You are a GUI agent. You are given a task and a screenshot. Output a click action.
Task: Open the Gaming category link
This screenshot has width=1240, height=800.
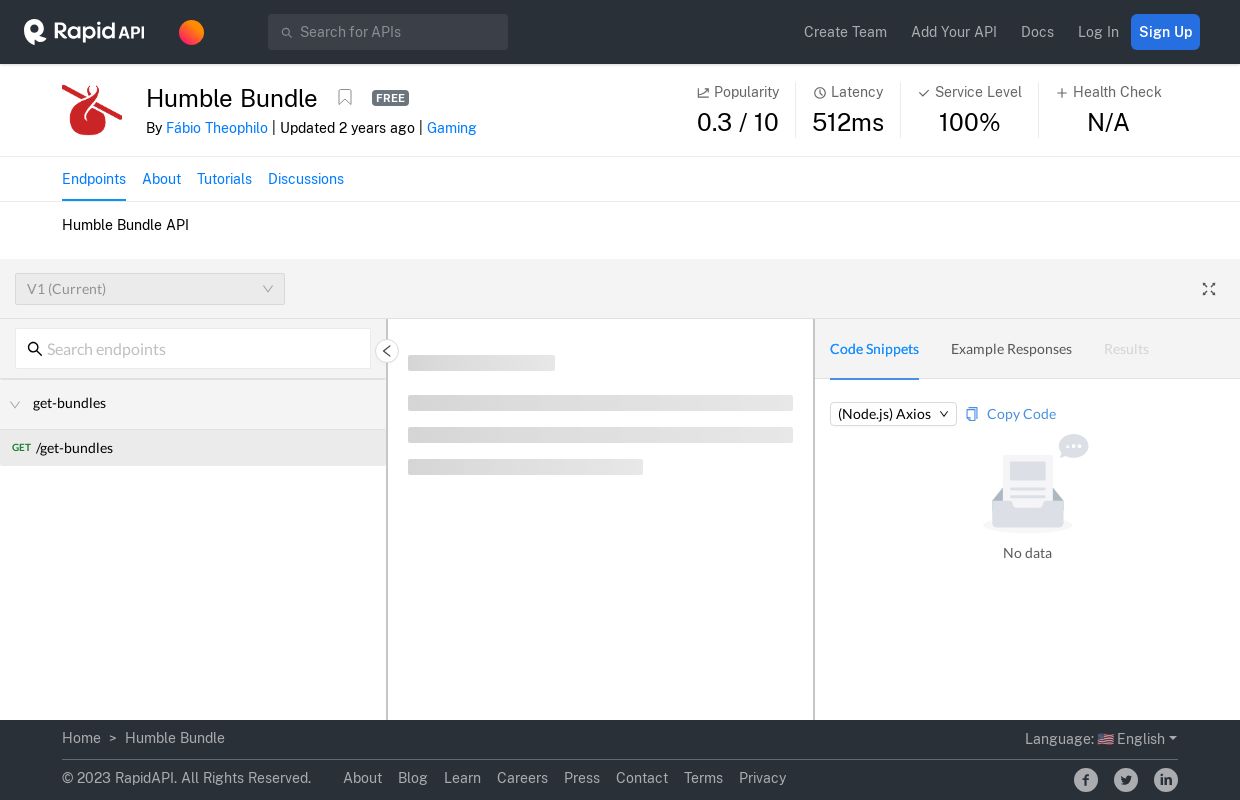(451, 128)
